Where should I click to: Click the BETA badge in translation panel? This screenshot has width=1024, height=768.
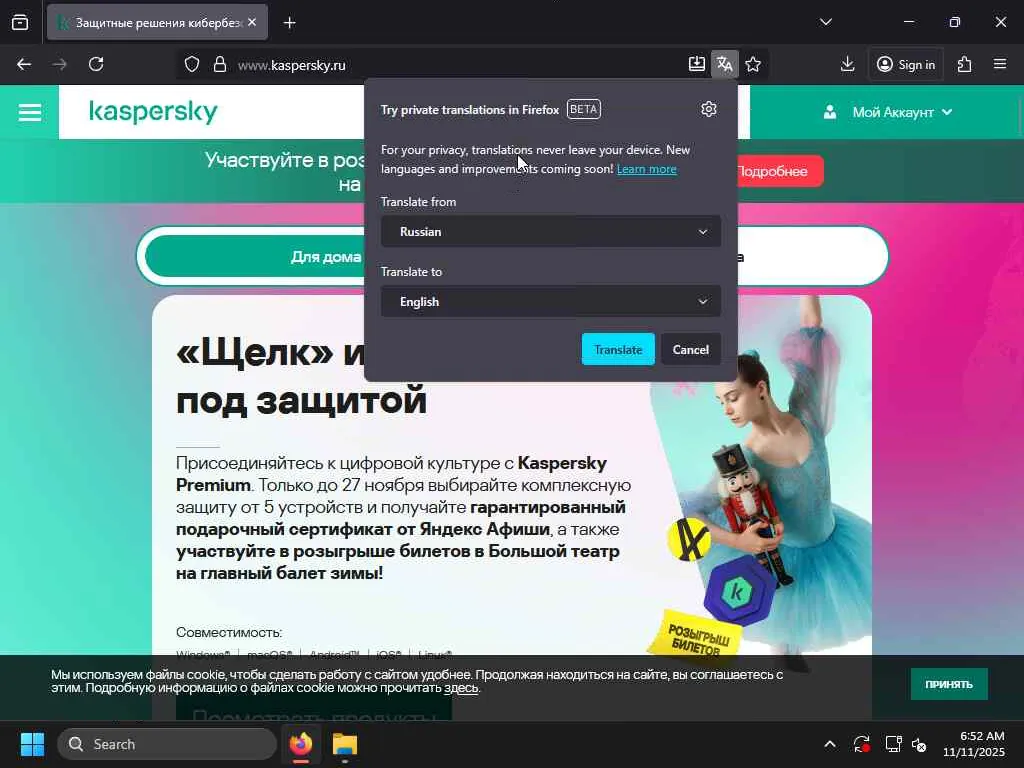583,109
